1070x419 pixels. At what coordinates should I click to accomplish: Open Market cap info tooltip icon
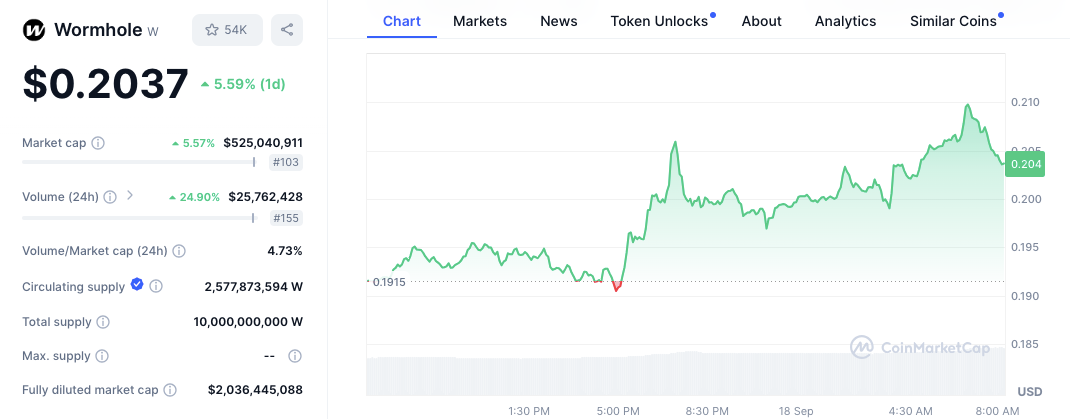tap(98, 143)
